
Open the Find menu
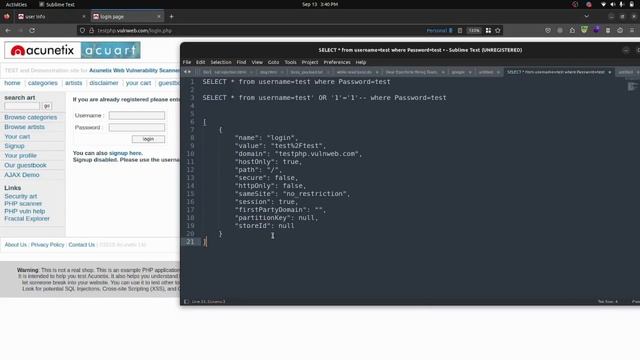[x=241, y=62]
